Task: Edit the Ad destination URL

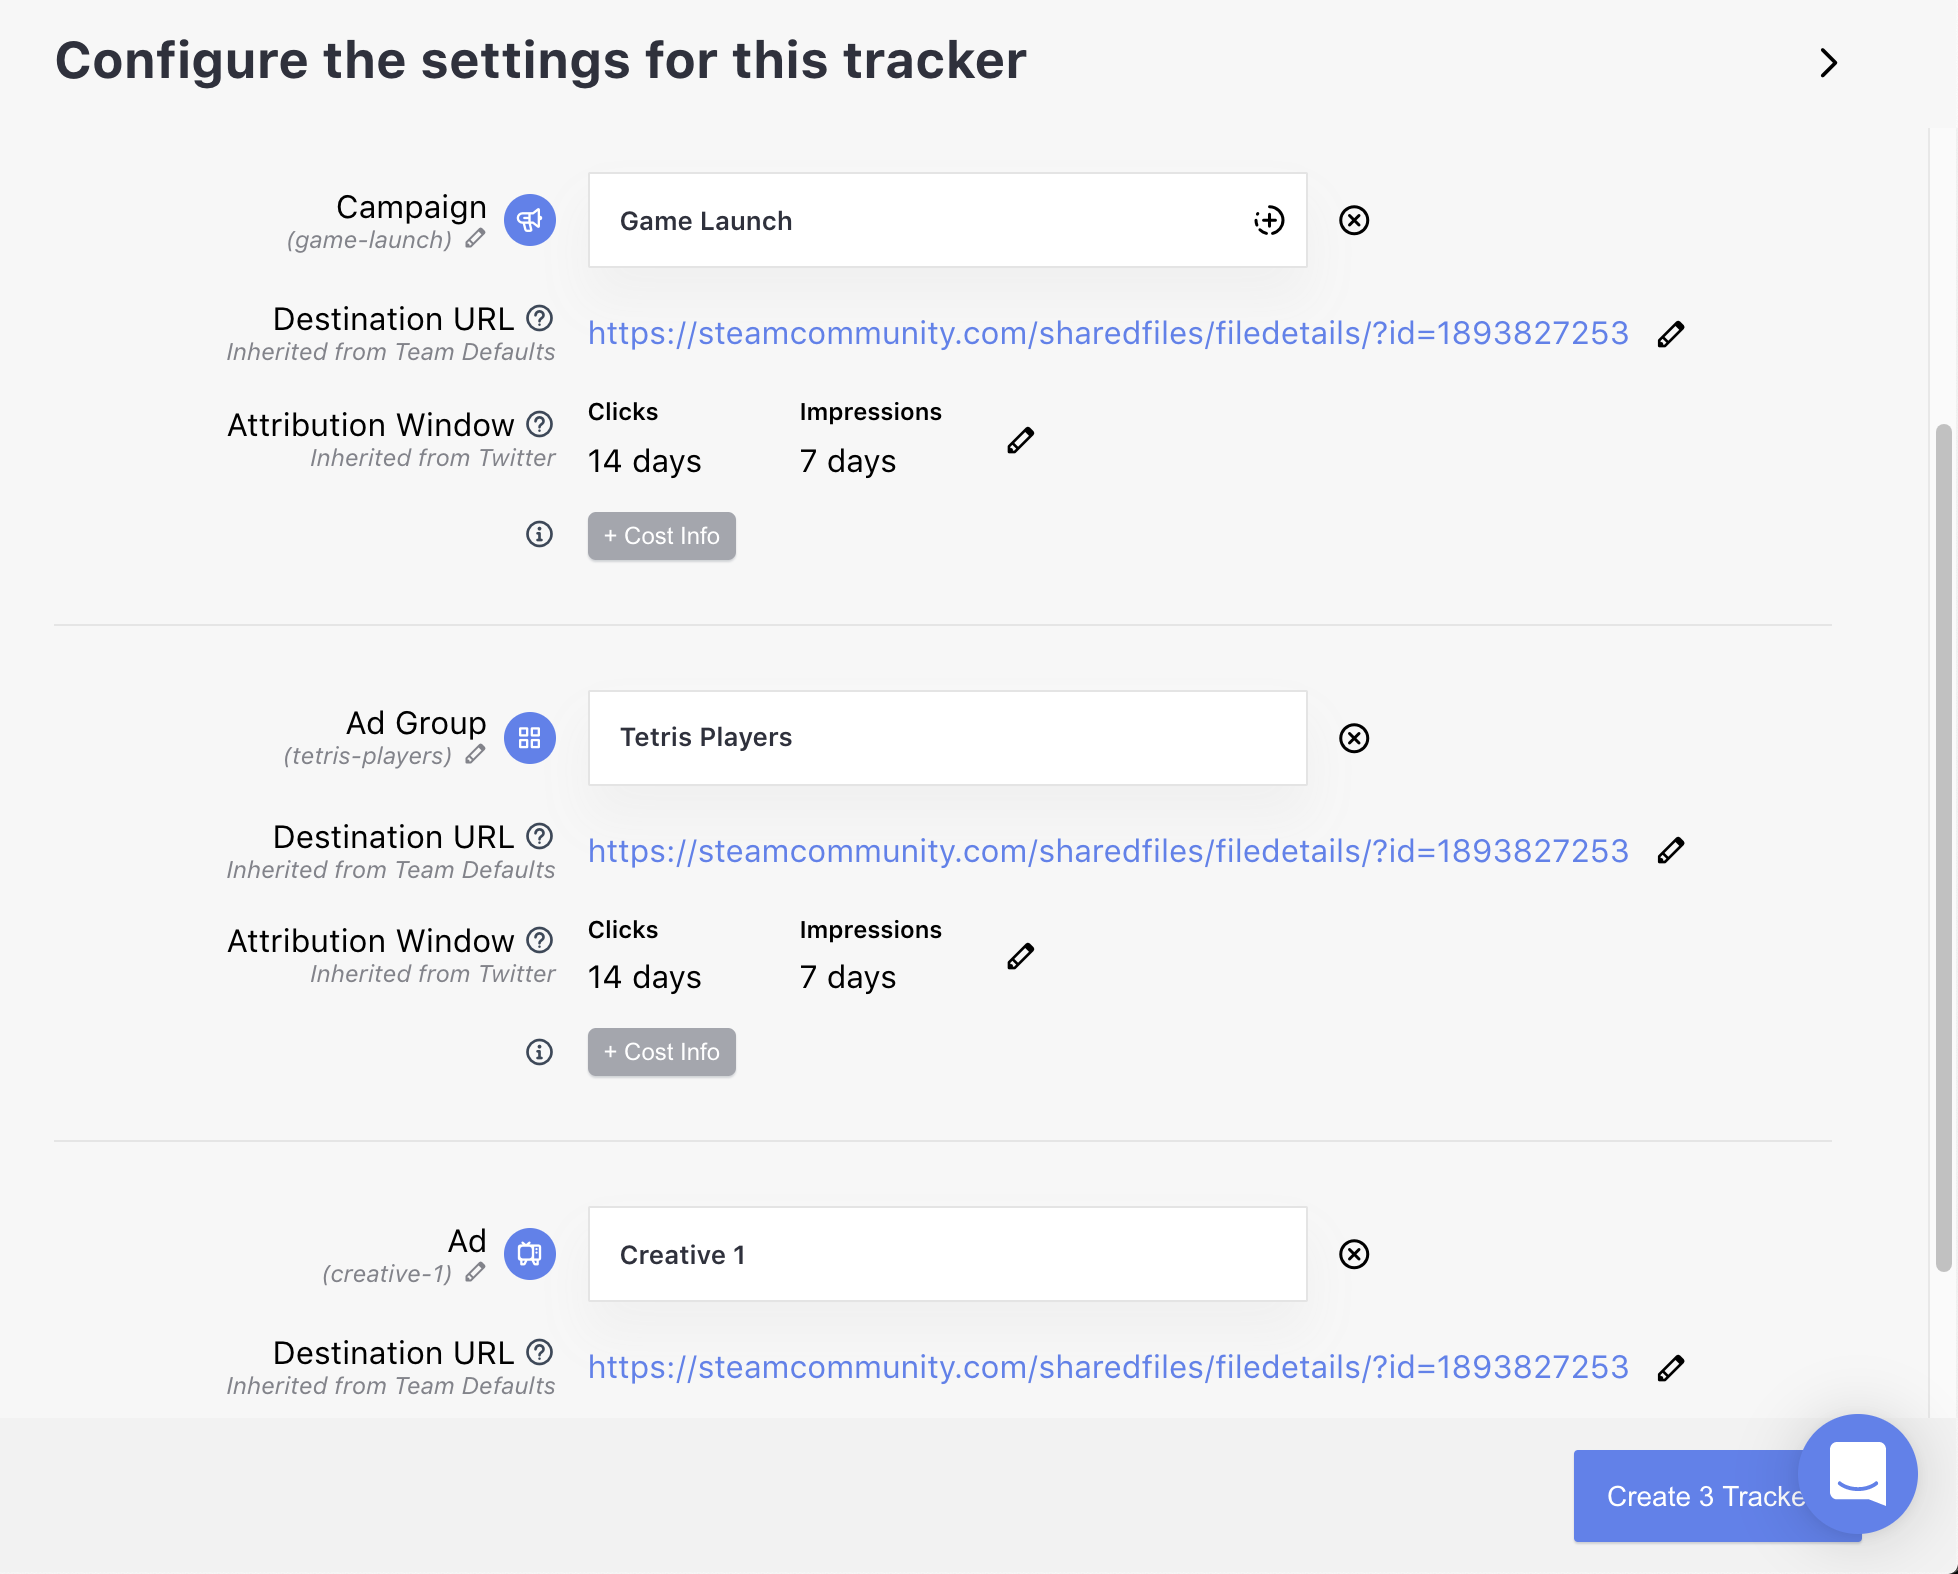Action: [x=1671, y=1368]
